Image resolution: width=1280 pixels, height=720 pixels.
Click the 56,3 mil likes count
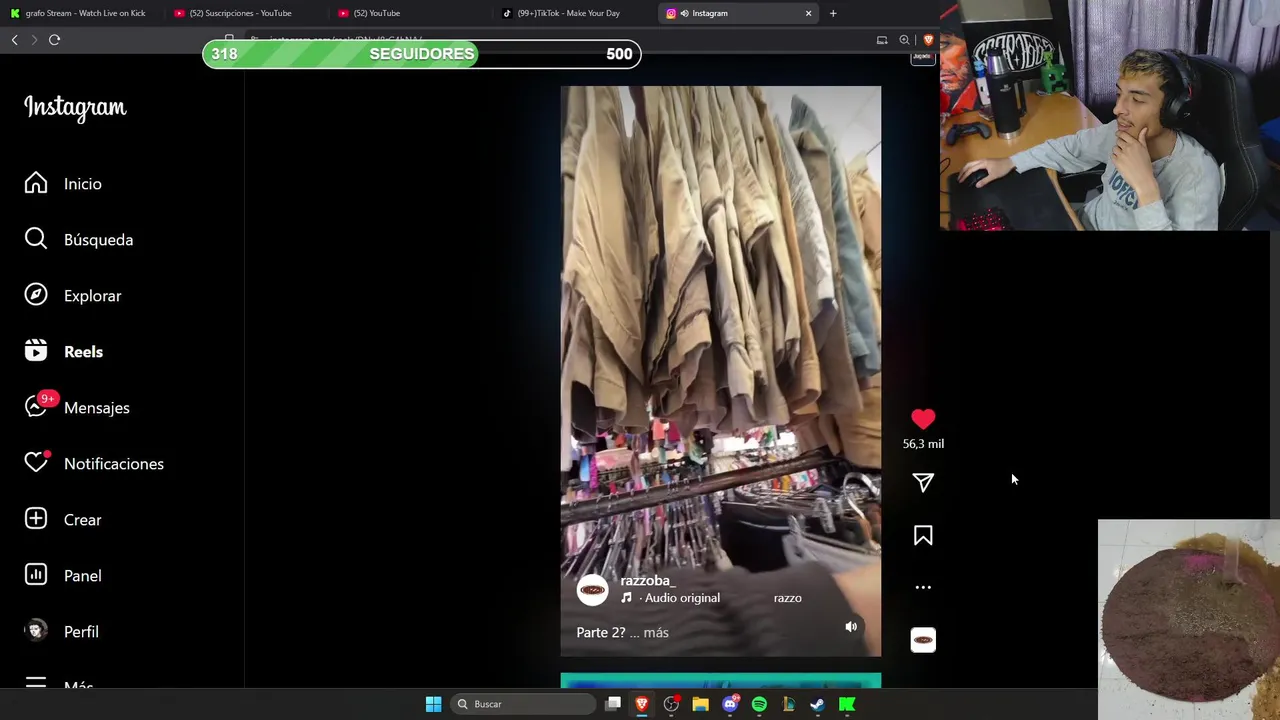pos(923,444)
